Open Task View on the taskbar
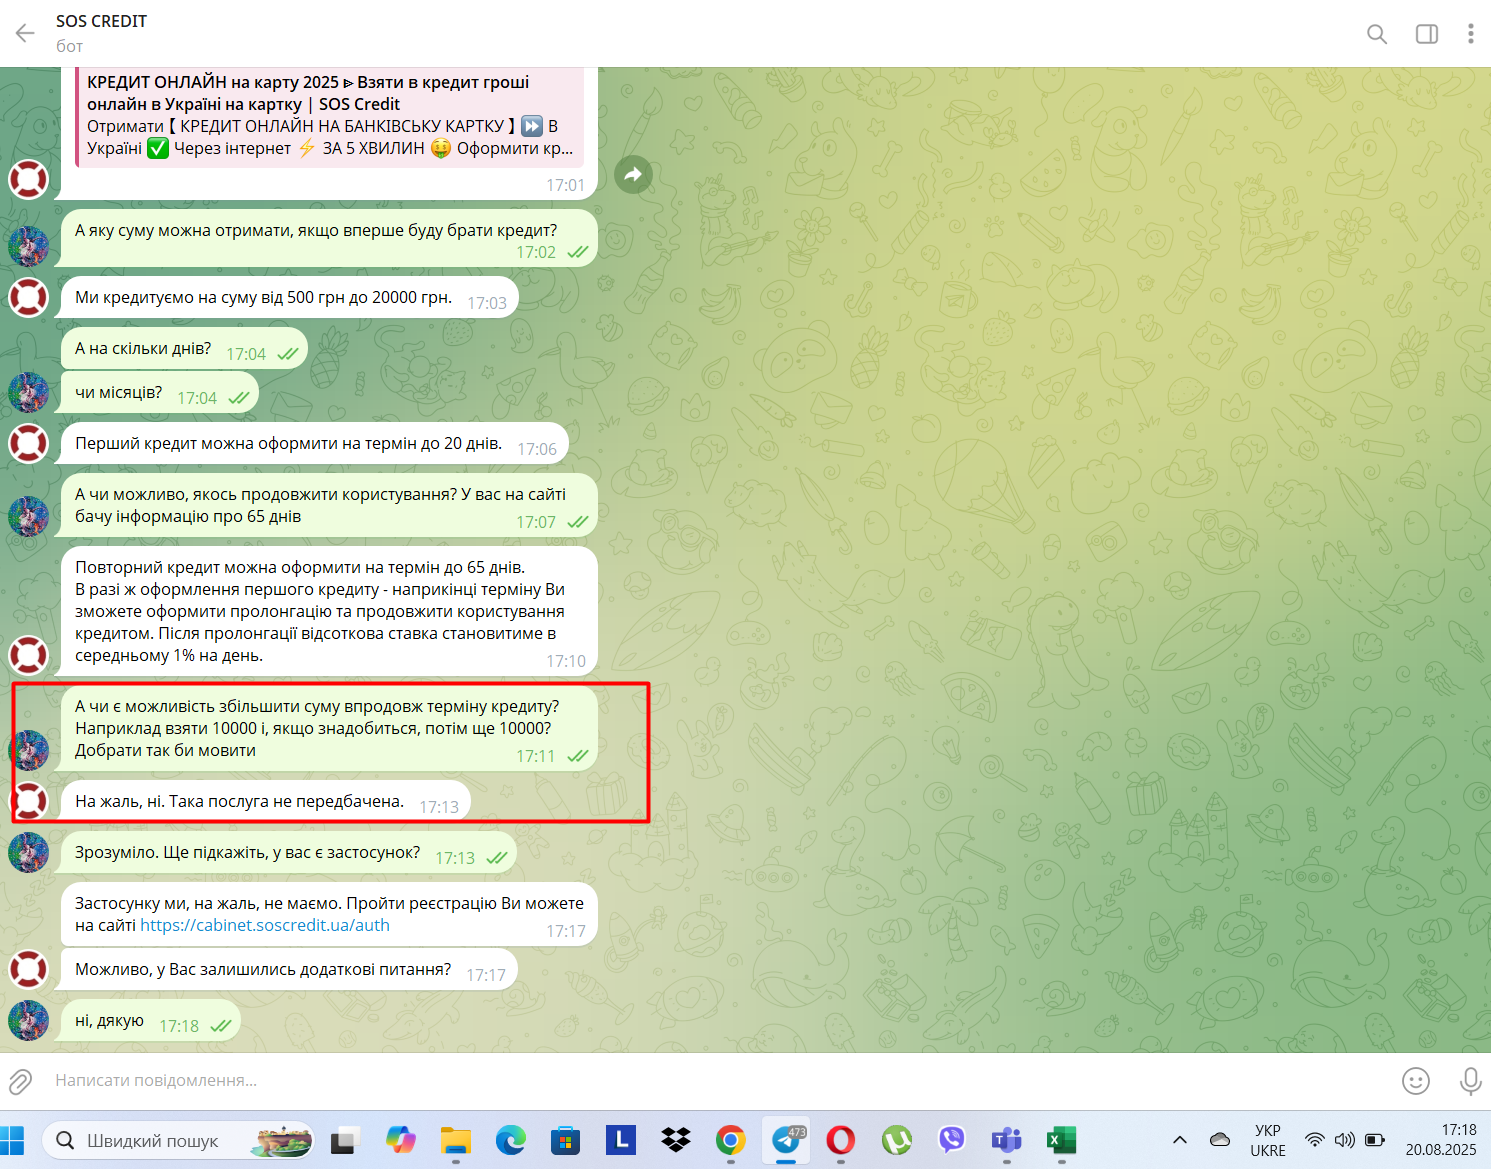 click(x=345, y=1140)
